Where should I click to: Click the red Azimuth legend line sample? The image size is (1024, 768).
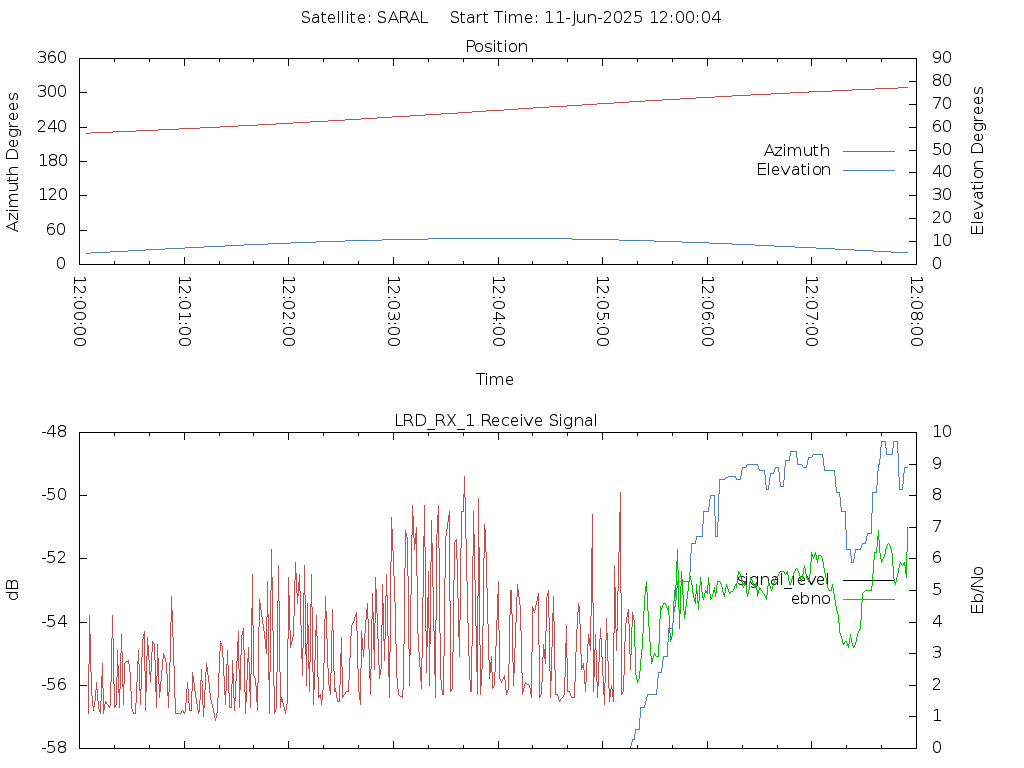point(869,152)
